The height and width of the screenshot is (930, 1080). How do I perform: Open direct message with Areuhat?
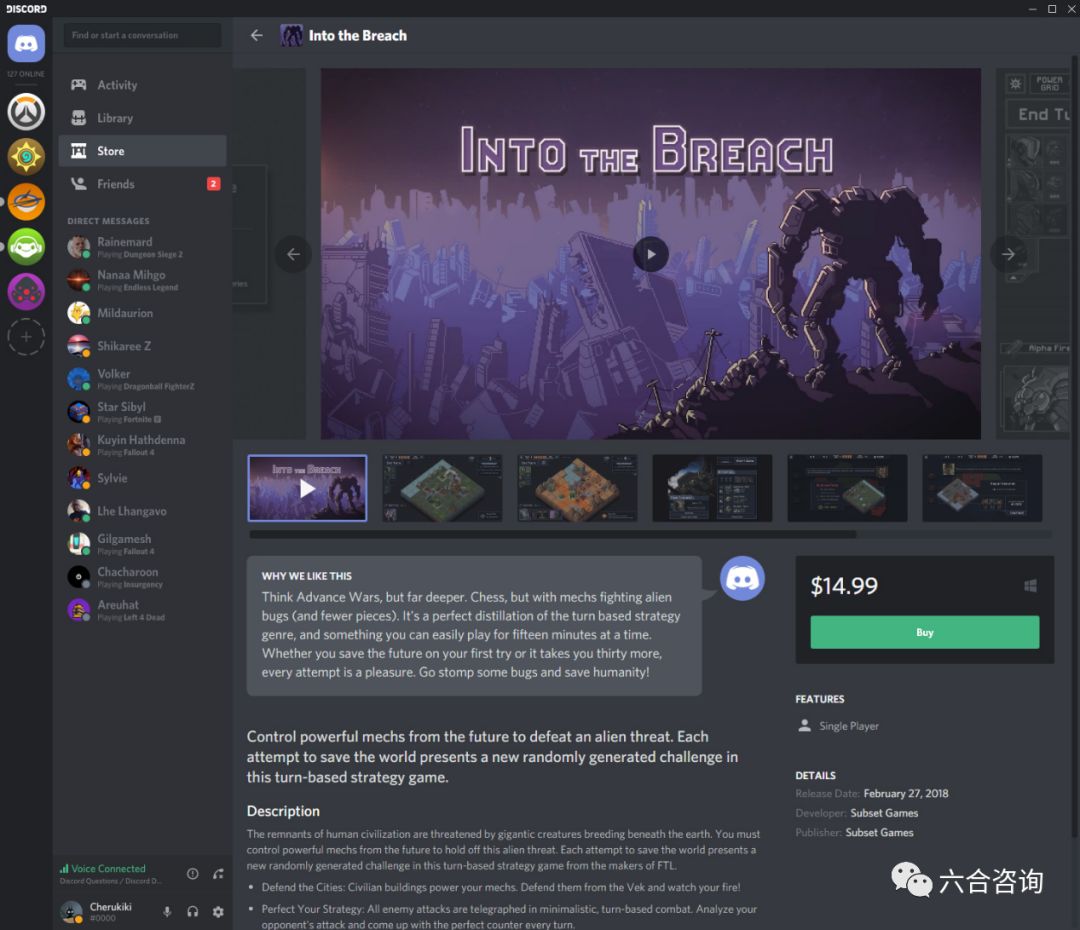tap(143, 610)
